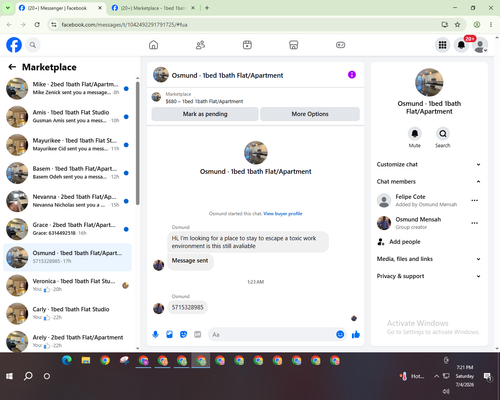Open the Notifications bell
Viewport: 500px width, 400px height.
pos(461,45)
